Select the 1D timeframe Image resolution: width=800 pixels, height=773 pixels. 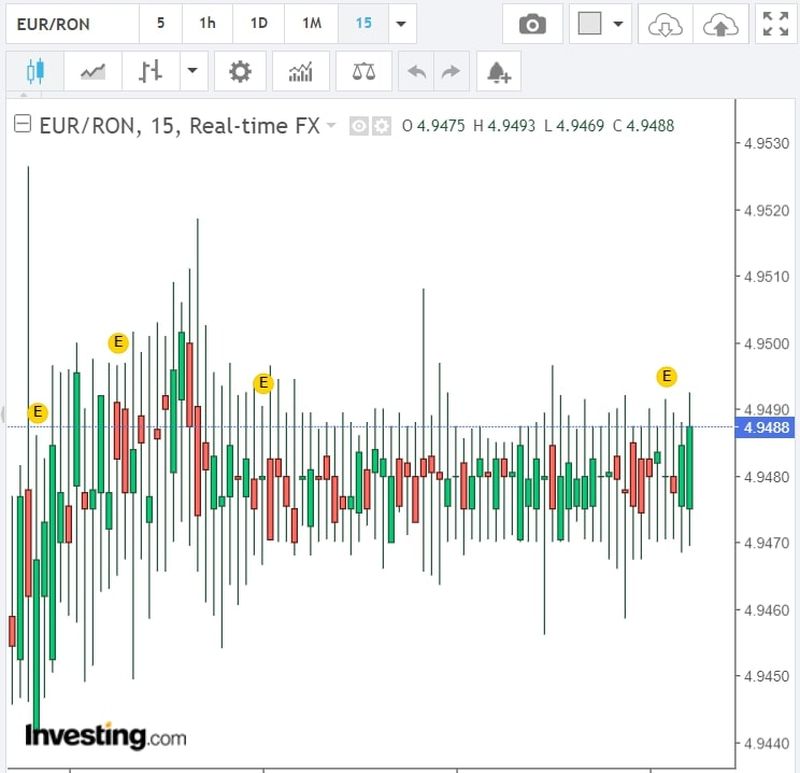tap(258, 24)
